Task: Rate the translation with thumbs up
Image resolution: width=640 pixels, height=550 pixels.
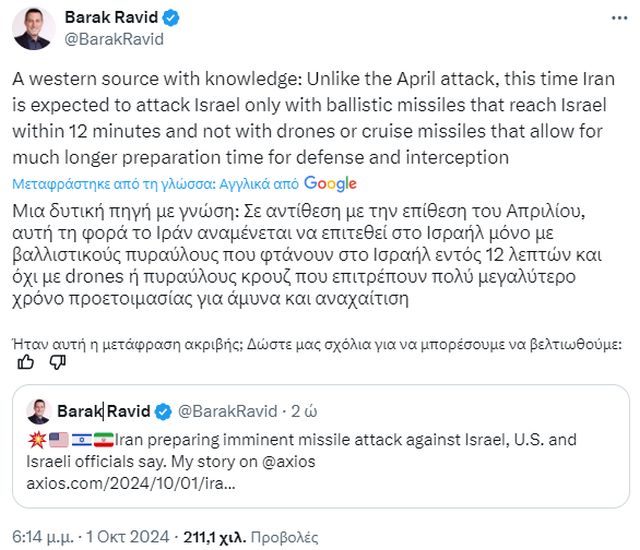Action: [x=27, y=363]
